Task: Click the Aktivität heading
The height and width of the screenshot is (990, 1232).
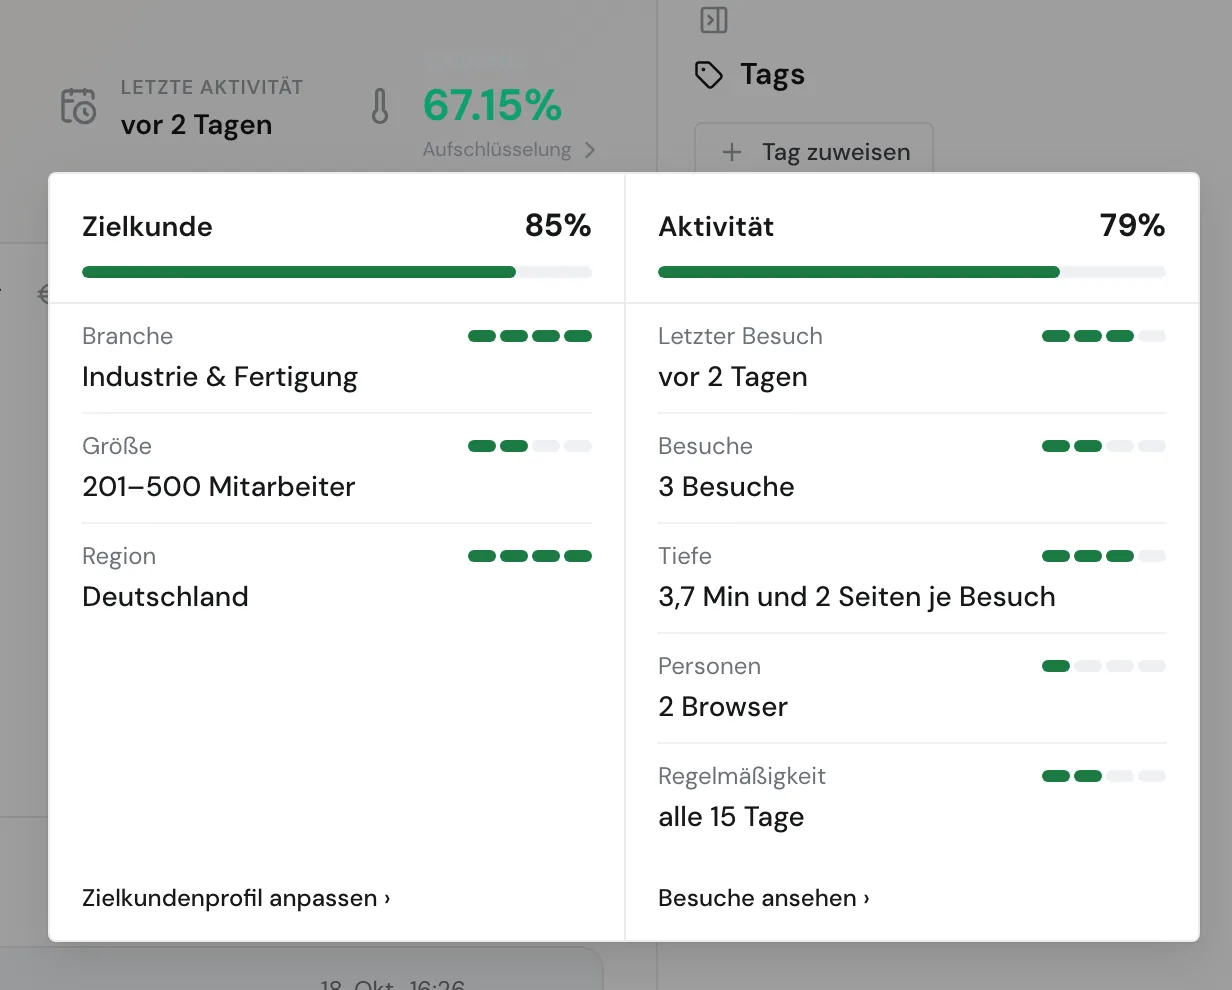Action: [x=716, y=227]
